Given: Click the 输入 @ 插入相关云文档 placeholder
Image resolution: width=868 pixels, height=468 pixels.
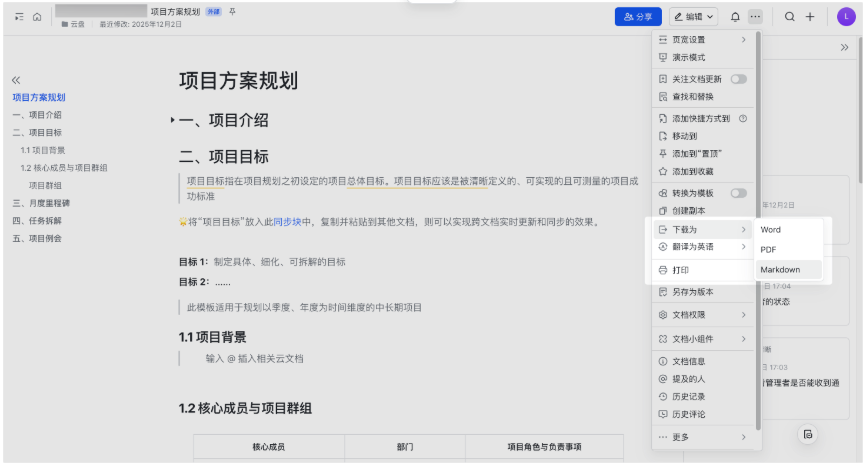Looking at the screenshot, I should pos(255,358).
